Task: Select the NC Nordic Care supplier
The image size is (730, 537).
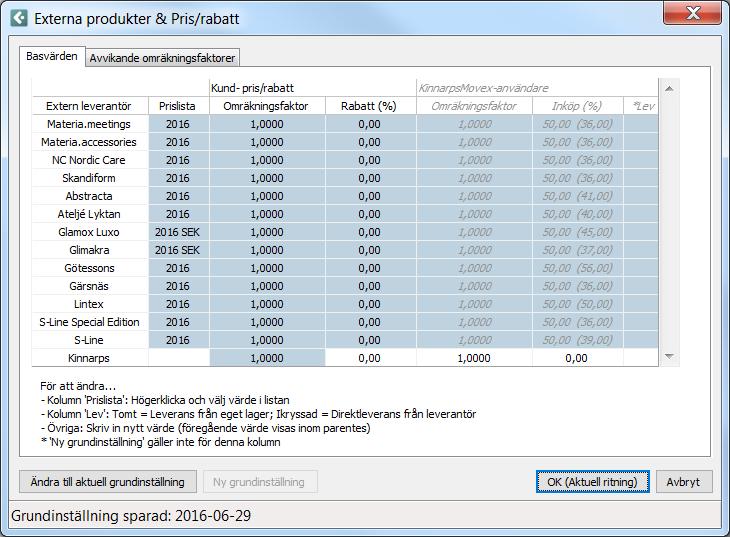Action: (x=89, y=160)
